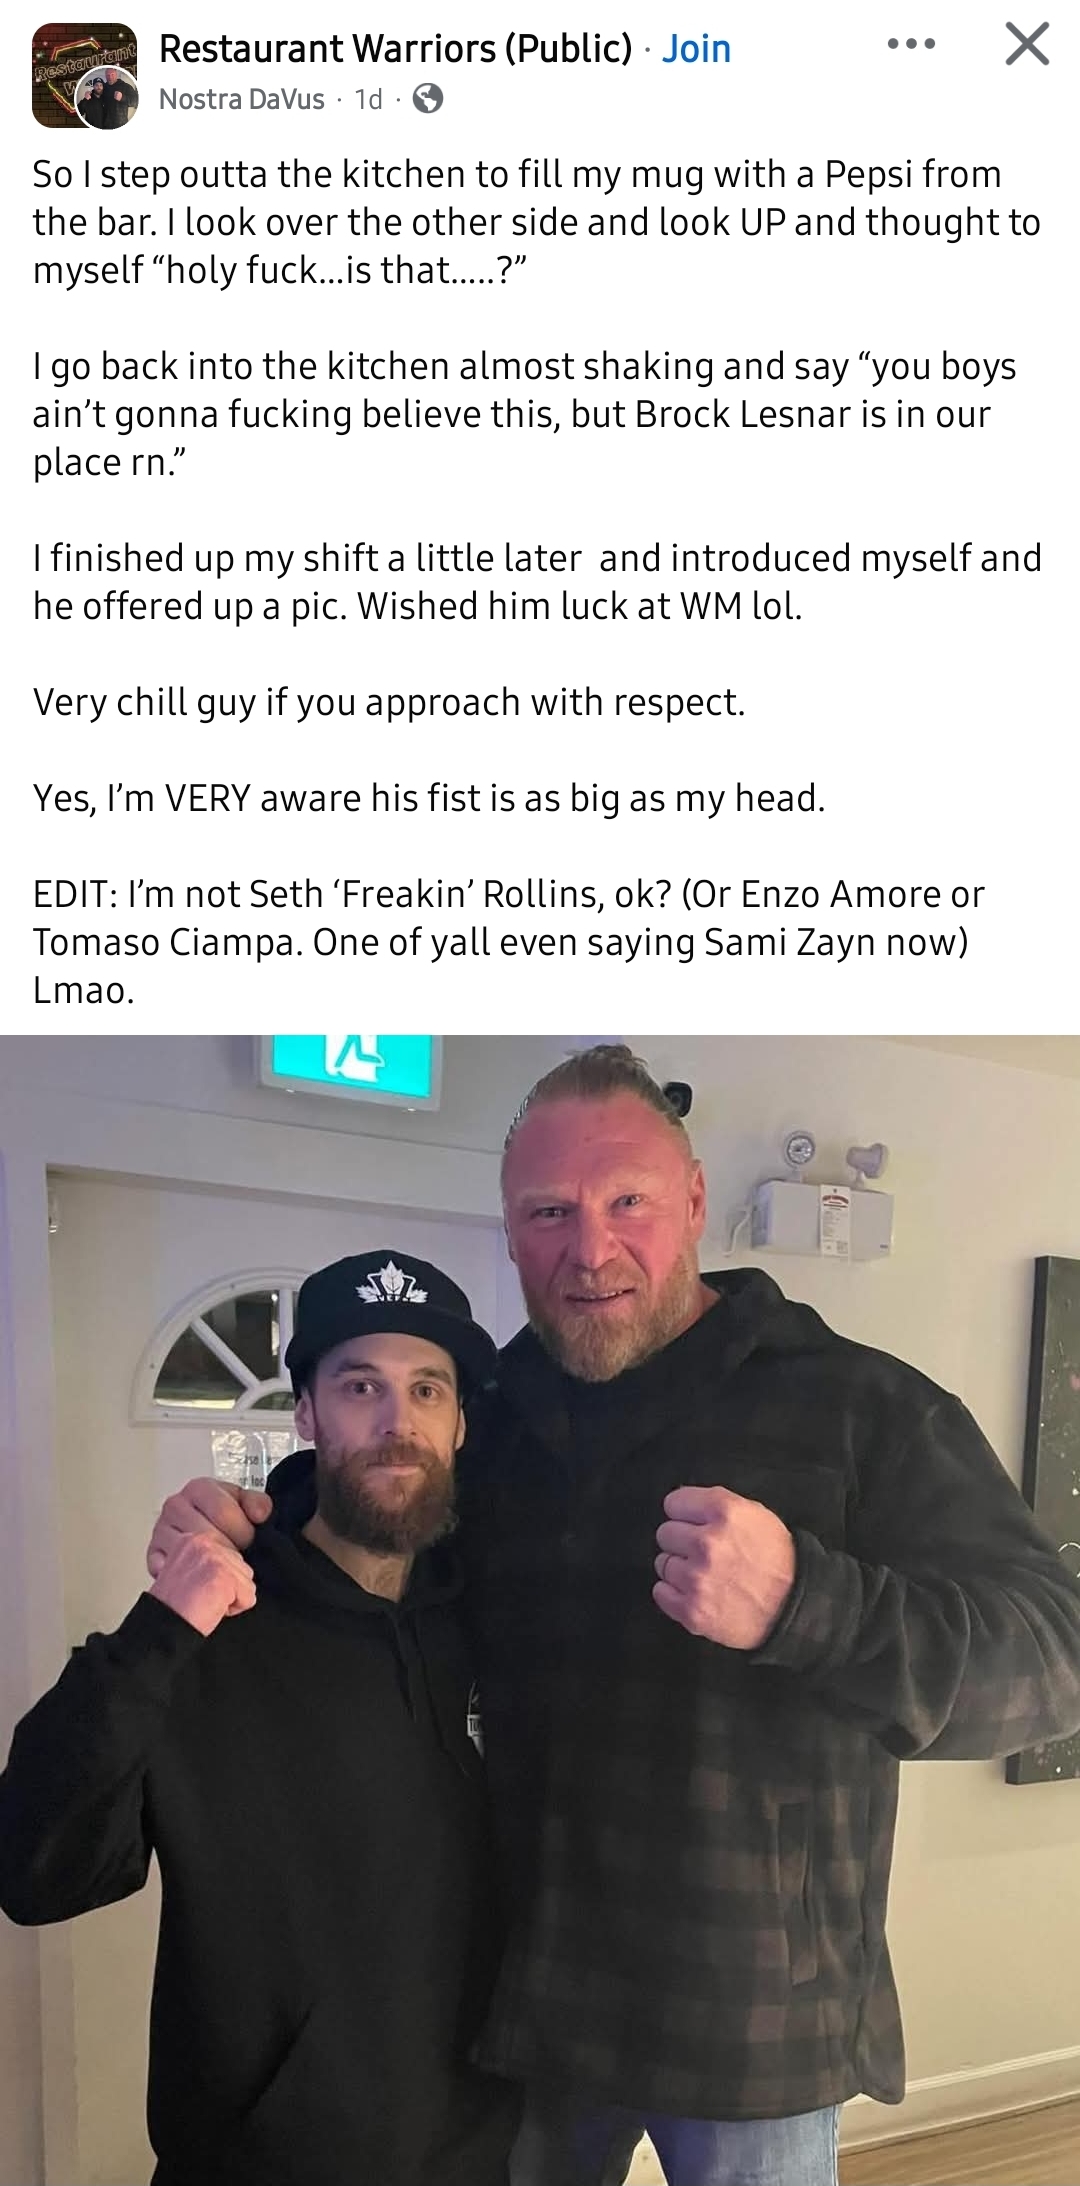This screenshot has width=1080, height=2186.
Task: Close the post view with the X
Action: pyautogui.click(x=1027, y=44)
